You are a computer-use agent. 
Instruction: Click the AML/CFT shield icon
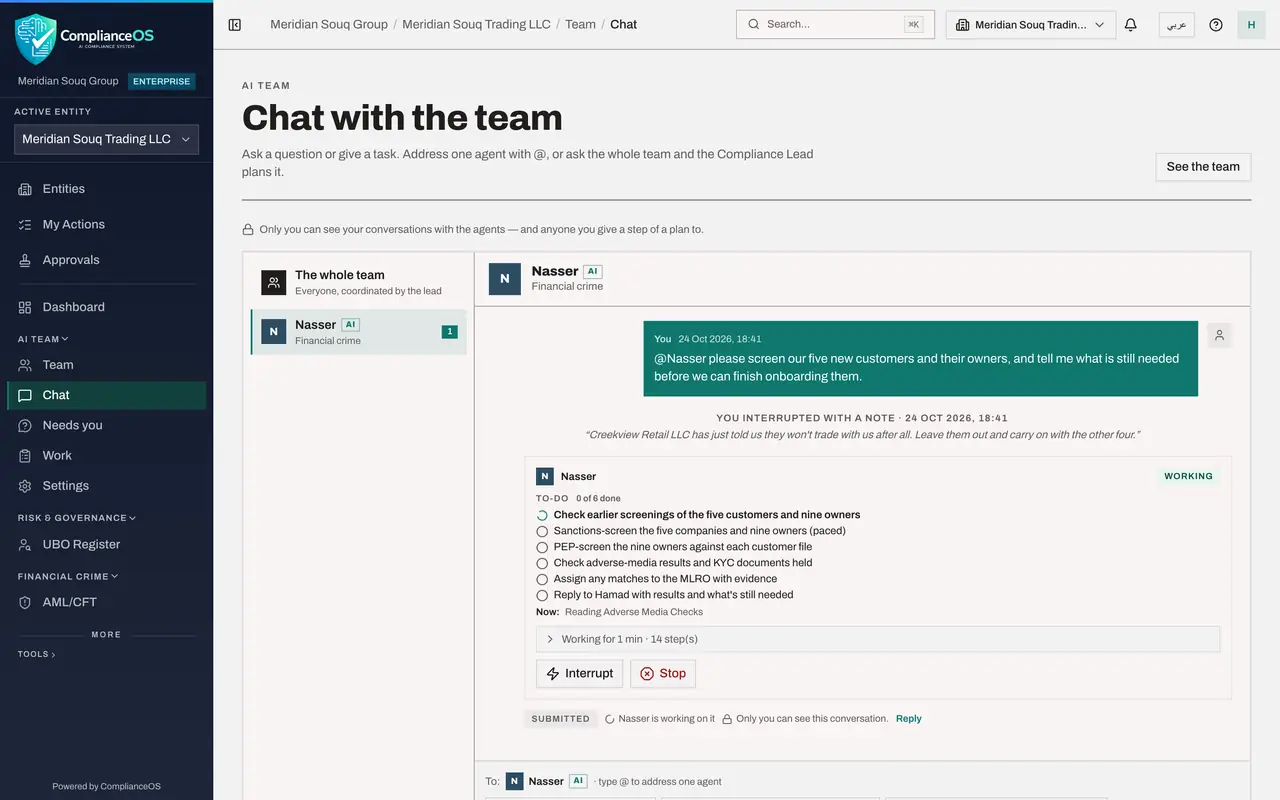click(25, 603)
